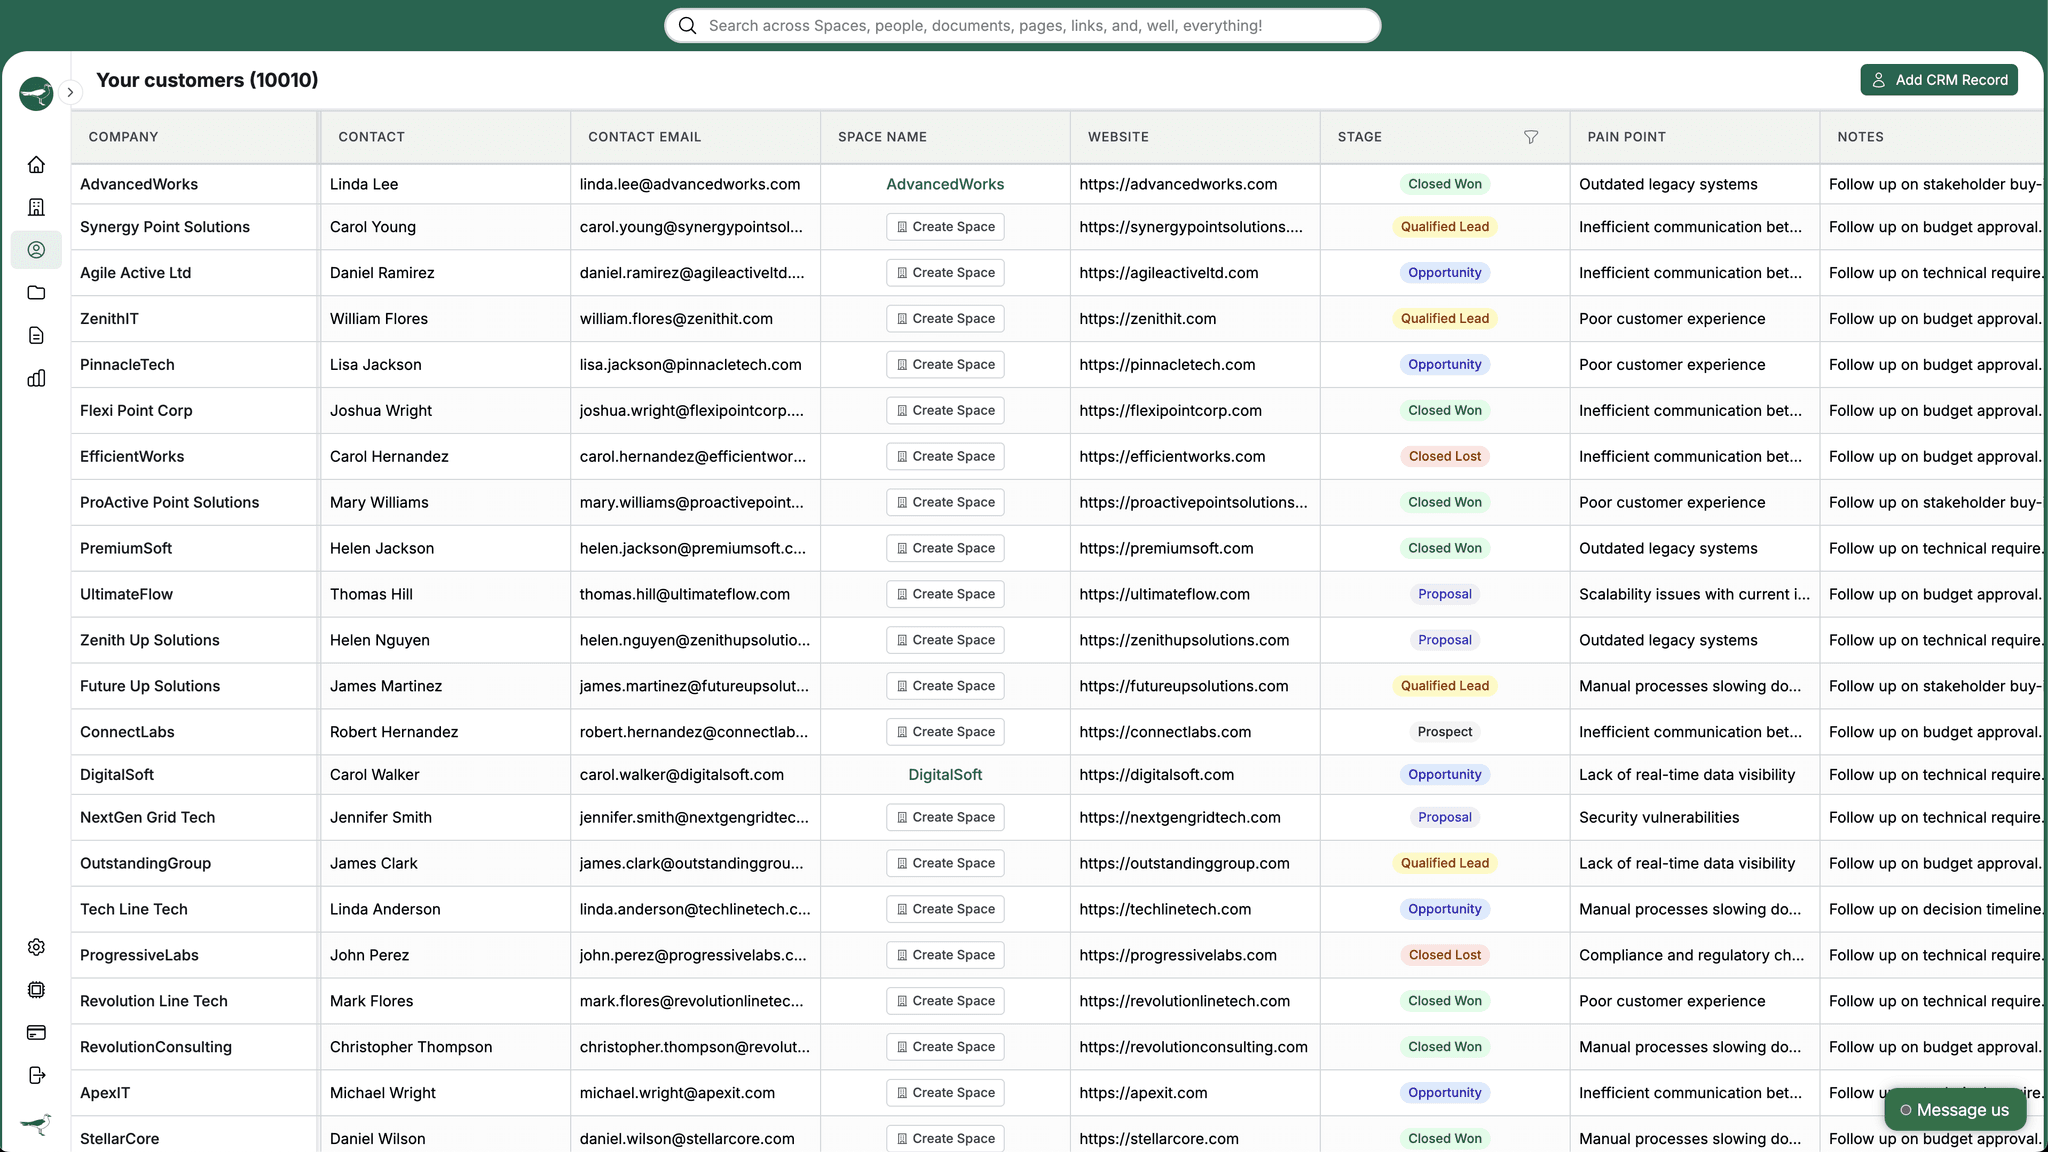
Task: Click the log out icon in sidebar
Action: click(x=36, y=1075)
